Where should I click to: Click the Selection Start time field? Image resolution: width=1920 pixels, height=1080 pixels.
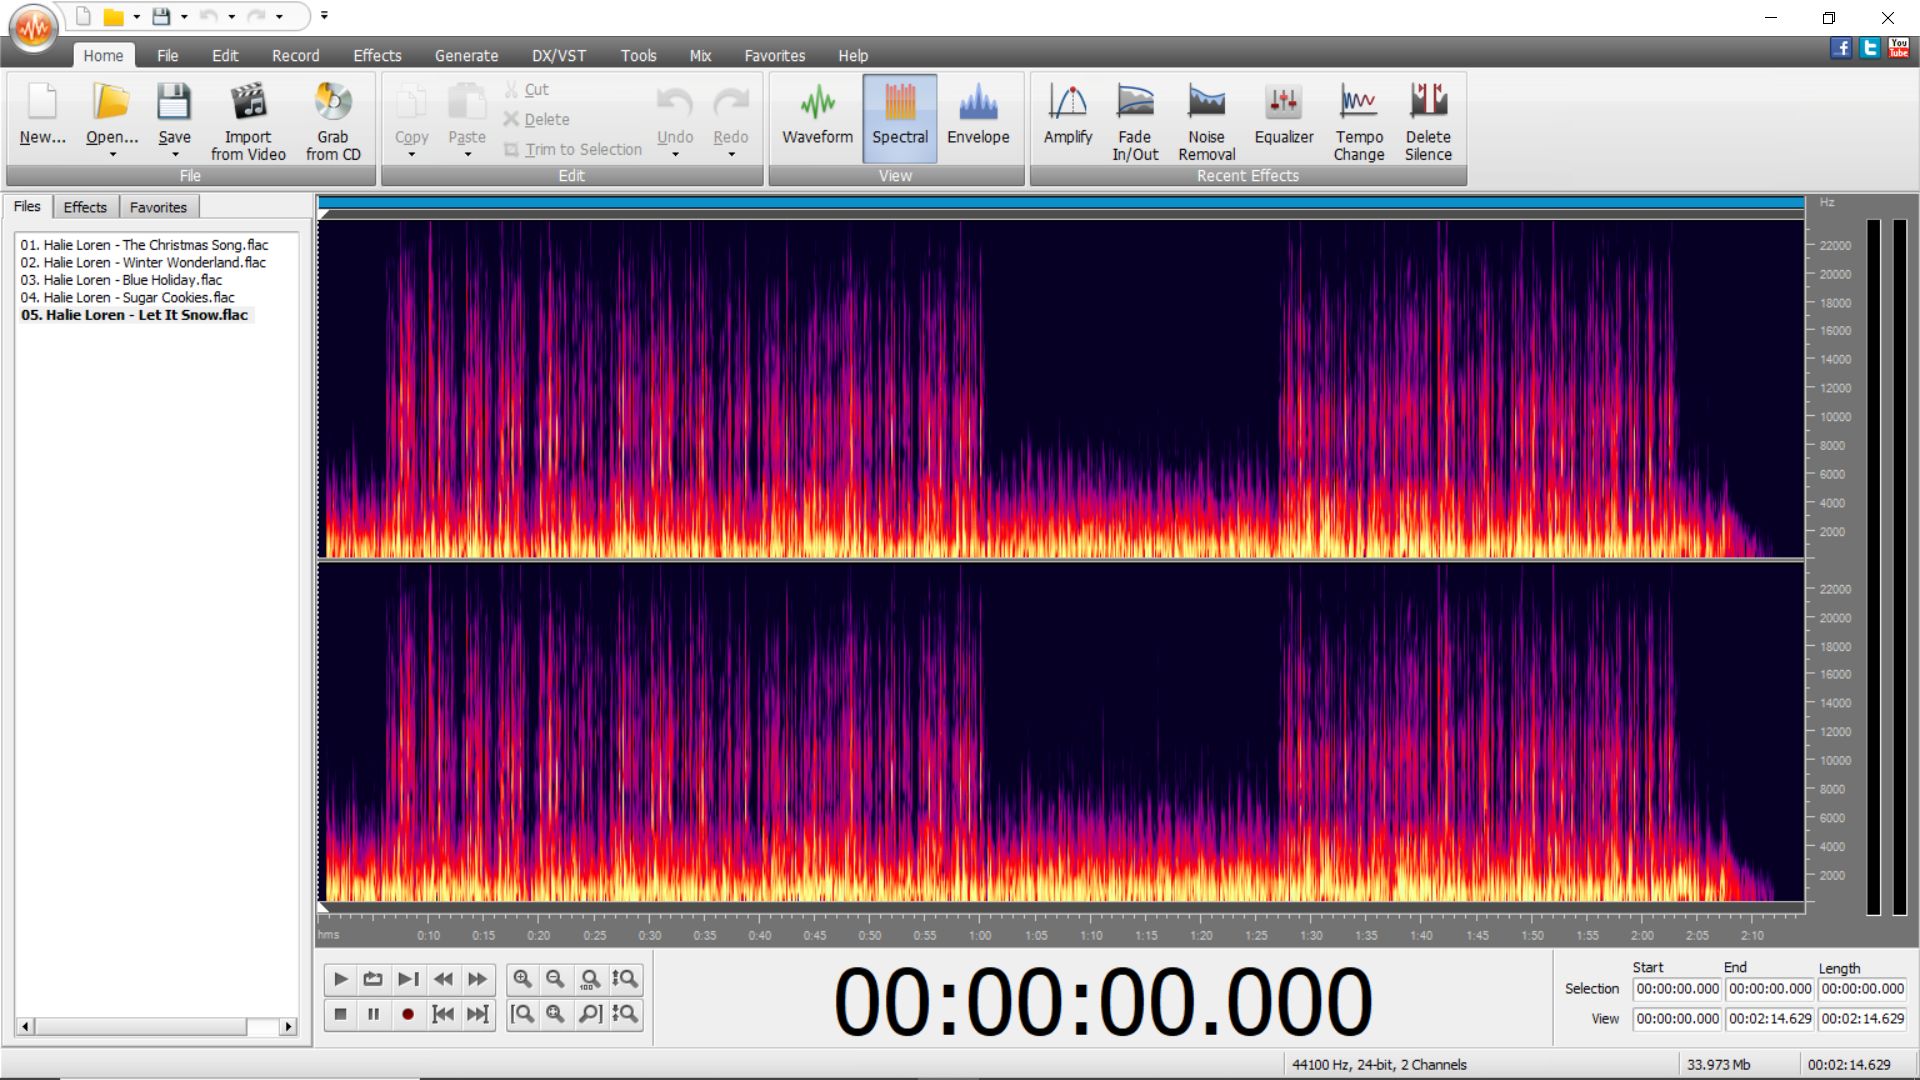coord(1677,989)
